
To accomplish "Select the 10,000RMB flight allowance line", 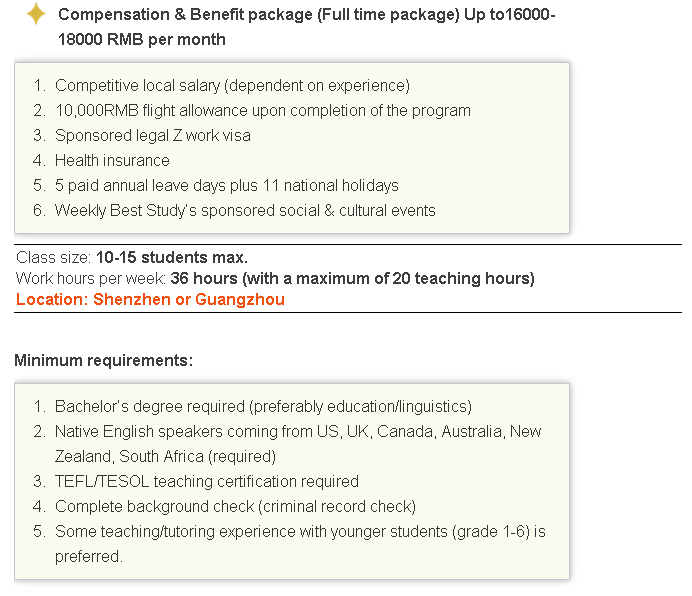I will tap(263, 110).
